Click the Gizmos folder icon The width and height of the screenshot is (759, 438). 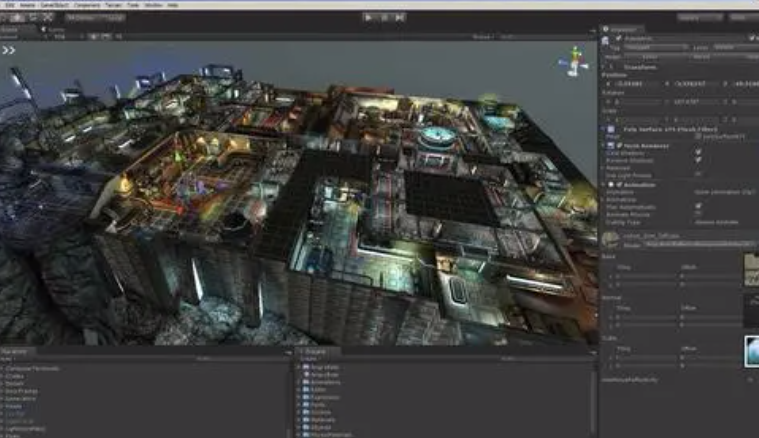(306, 412)
